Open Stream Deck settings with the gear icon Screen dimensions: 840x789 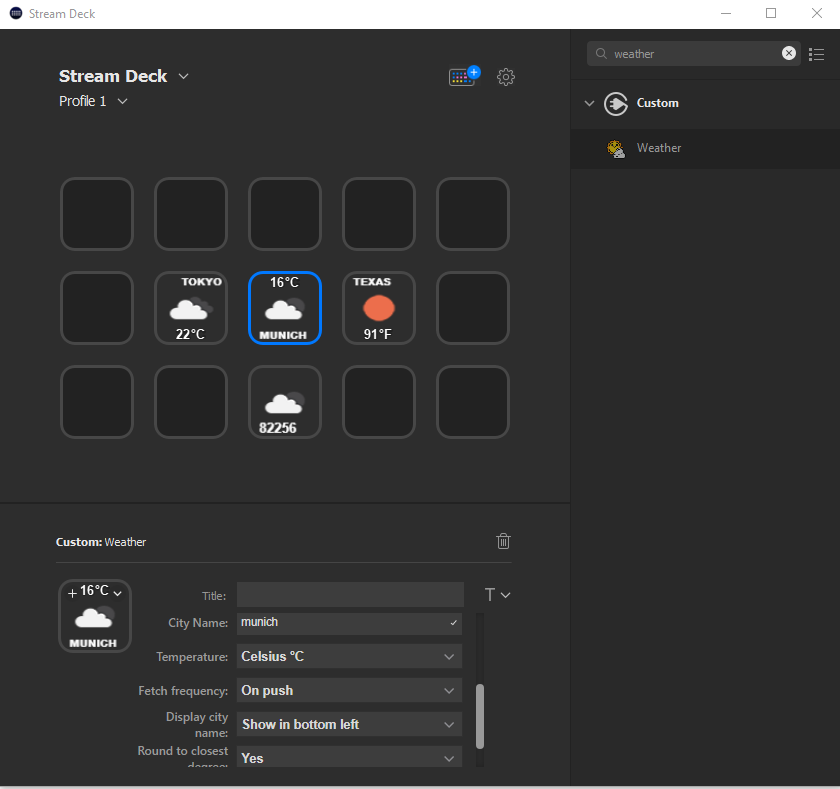[505, 77]
